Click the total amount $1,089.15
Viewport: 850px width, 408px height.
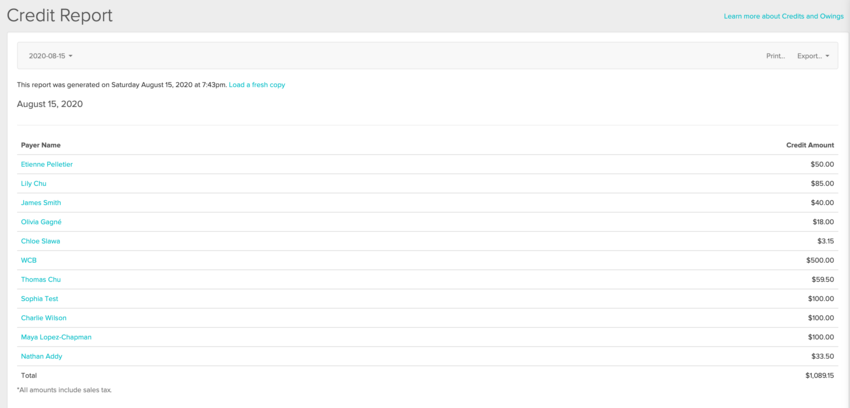point(818,376)
